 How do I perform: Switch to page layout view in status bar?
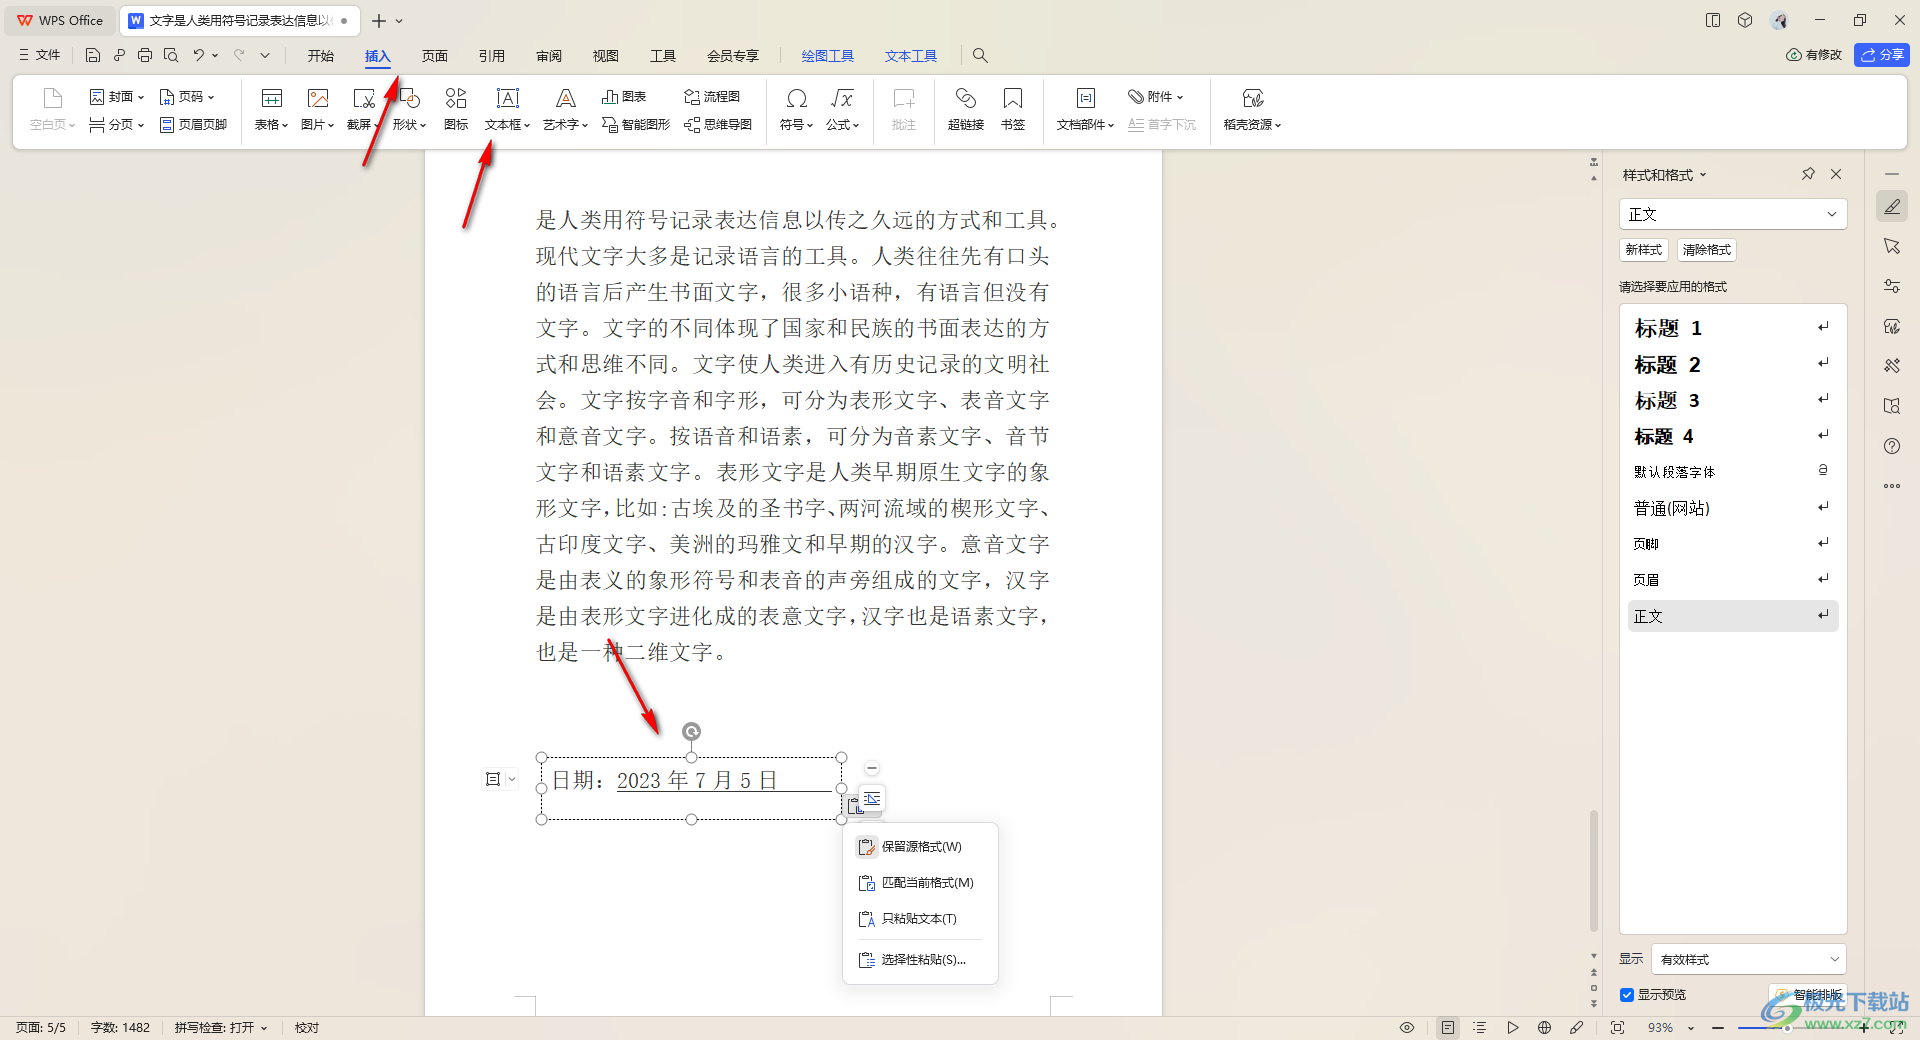tap(1448, 1028)
